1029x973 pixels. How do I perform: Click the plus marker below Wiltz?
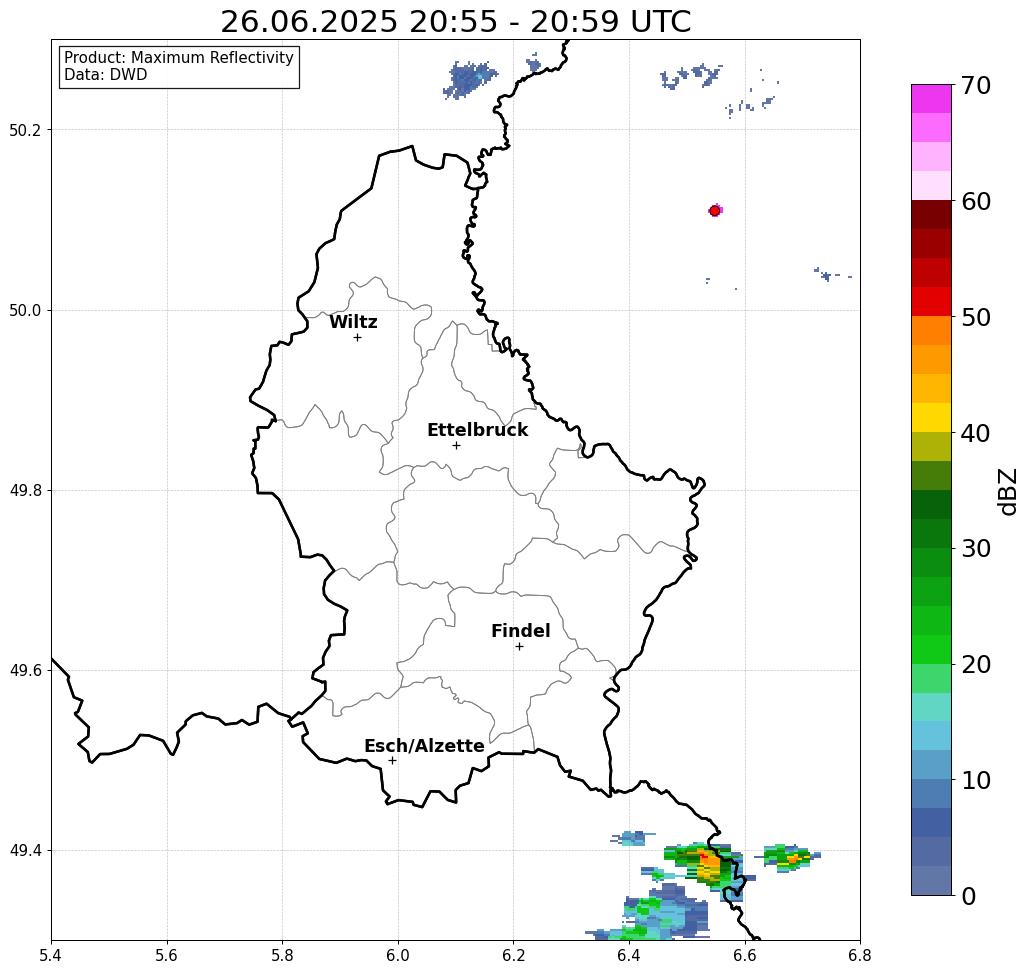pyautogui.click(x=357, y=337)
